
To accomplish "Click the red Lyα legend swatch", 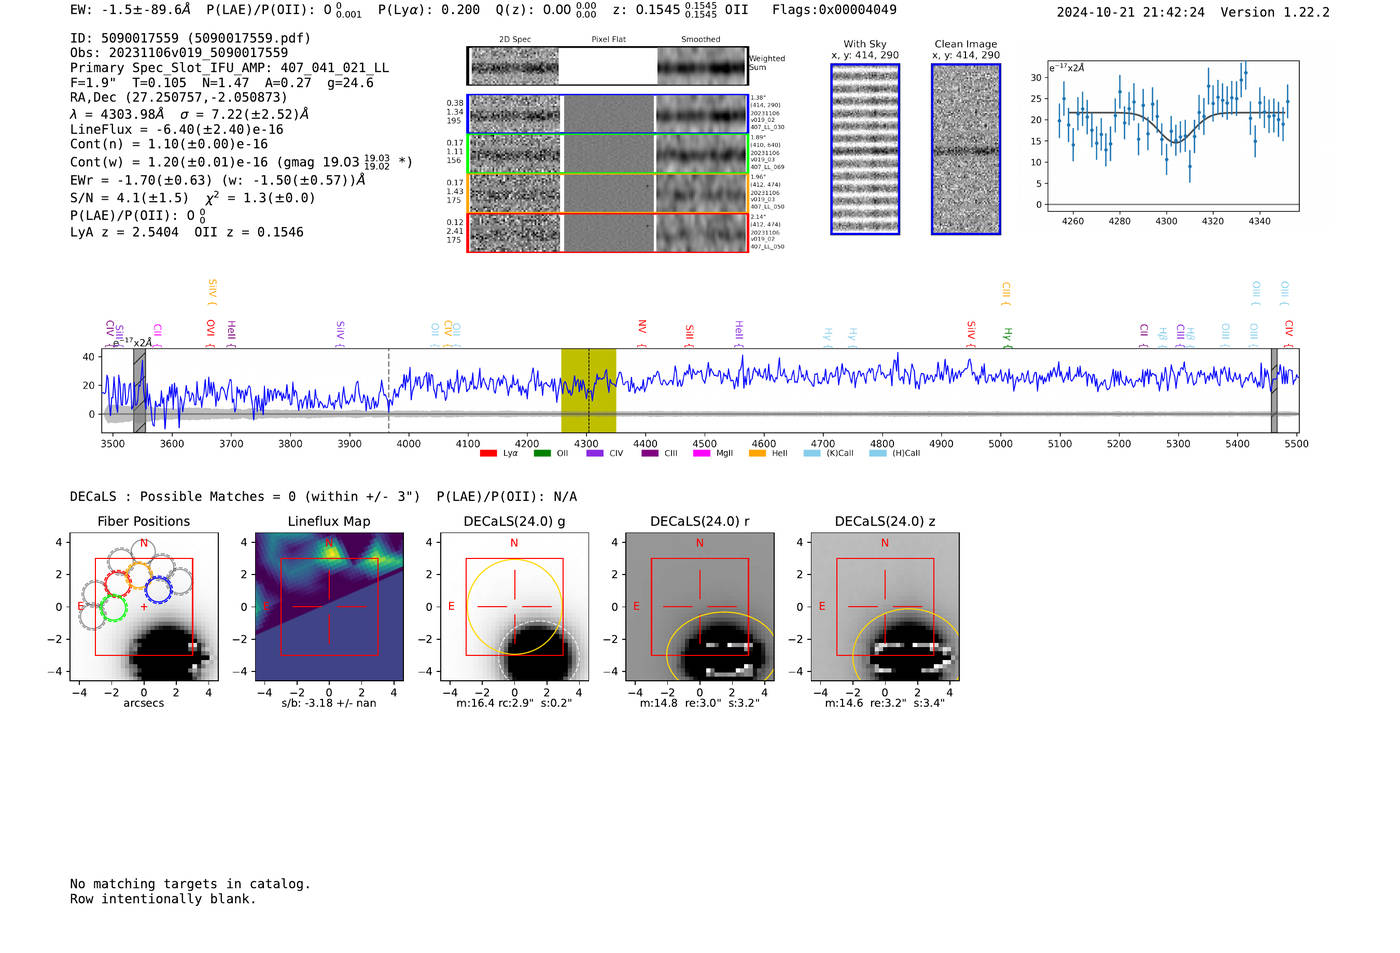I will pos(488,453).
